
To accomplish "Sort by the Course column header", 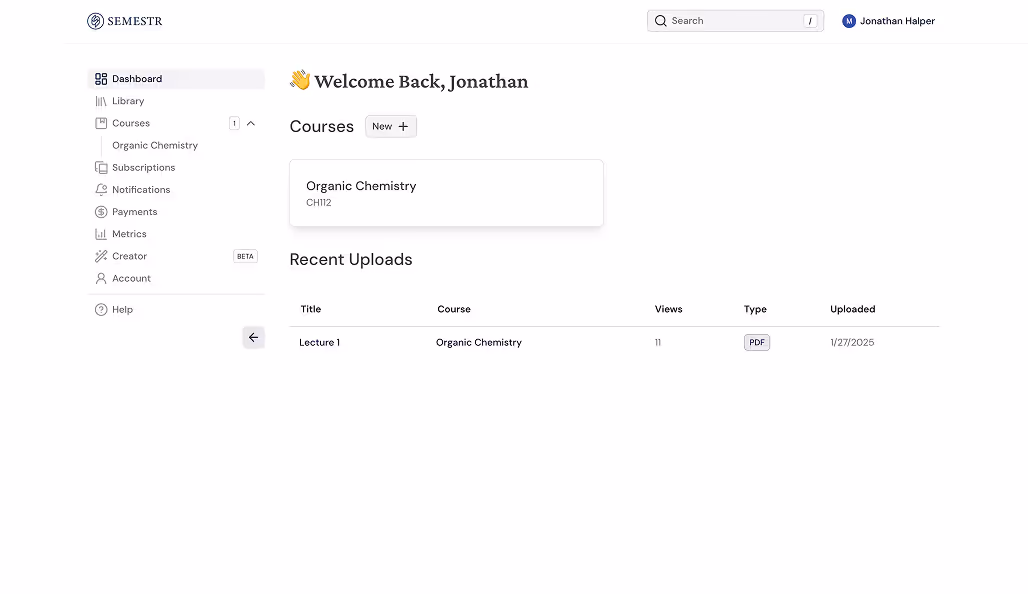I will [454, 309].
